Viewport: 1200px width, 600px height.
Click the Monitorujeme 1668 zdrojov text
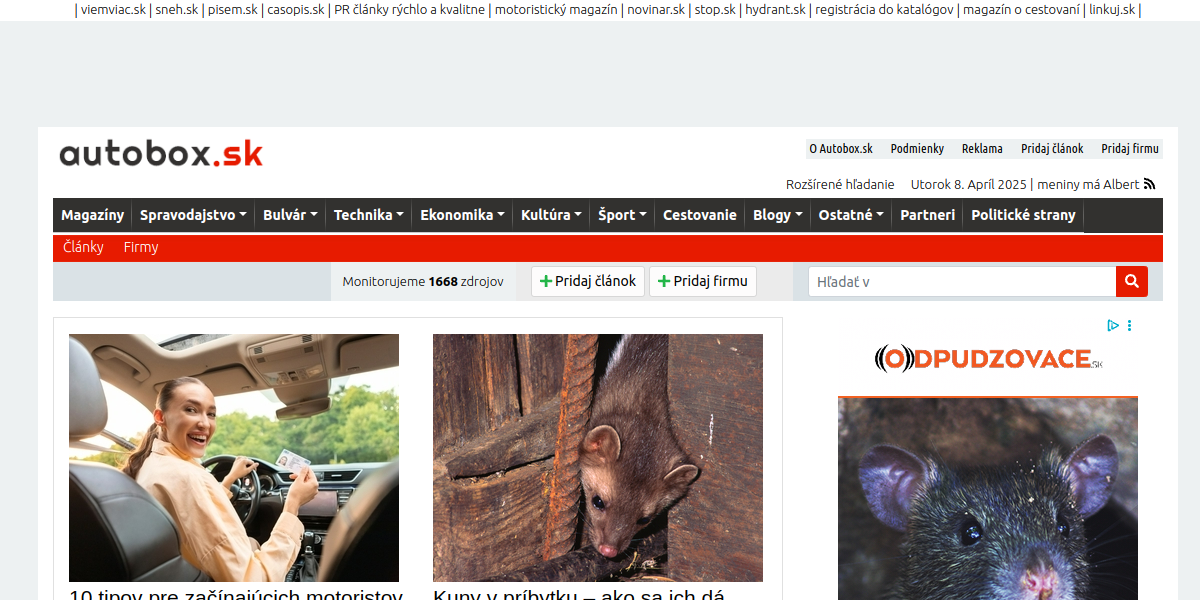click(423, 282)
